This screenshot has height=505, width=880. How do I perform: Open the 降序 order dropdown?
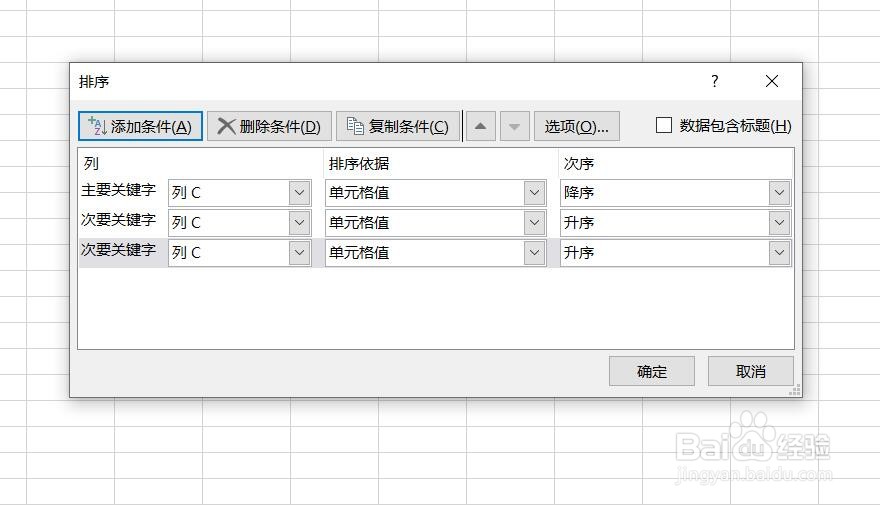(779, 193)
